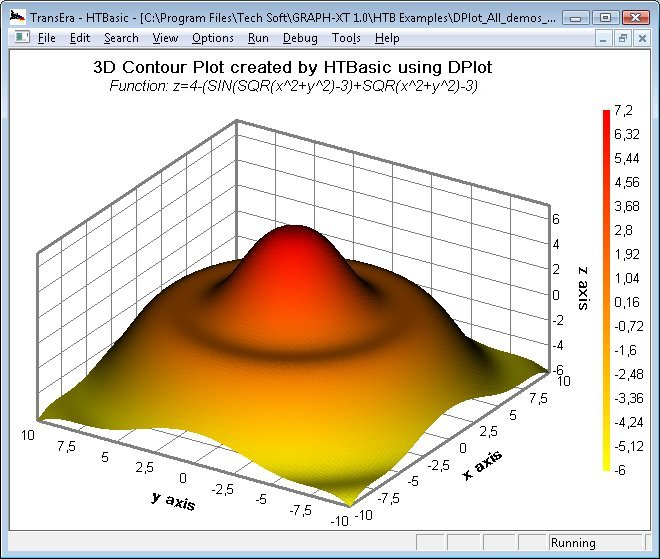Image resolution: width=660 pixels, height=559 pixels.
Task: Click the 'y axis' label
Action: 173,500
